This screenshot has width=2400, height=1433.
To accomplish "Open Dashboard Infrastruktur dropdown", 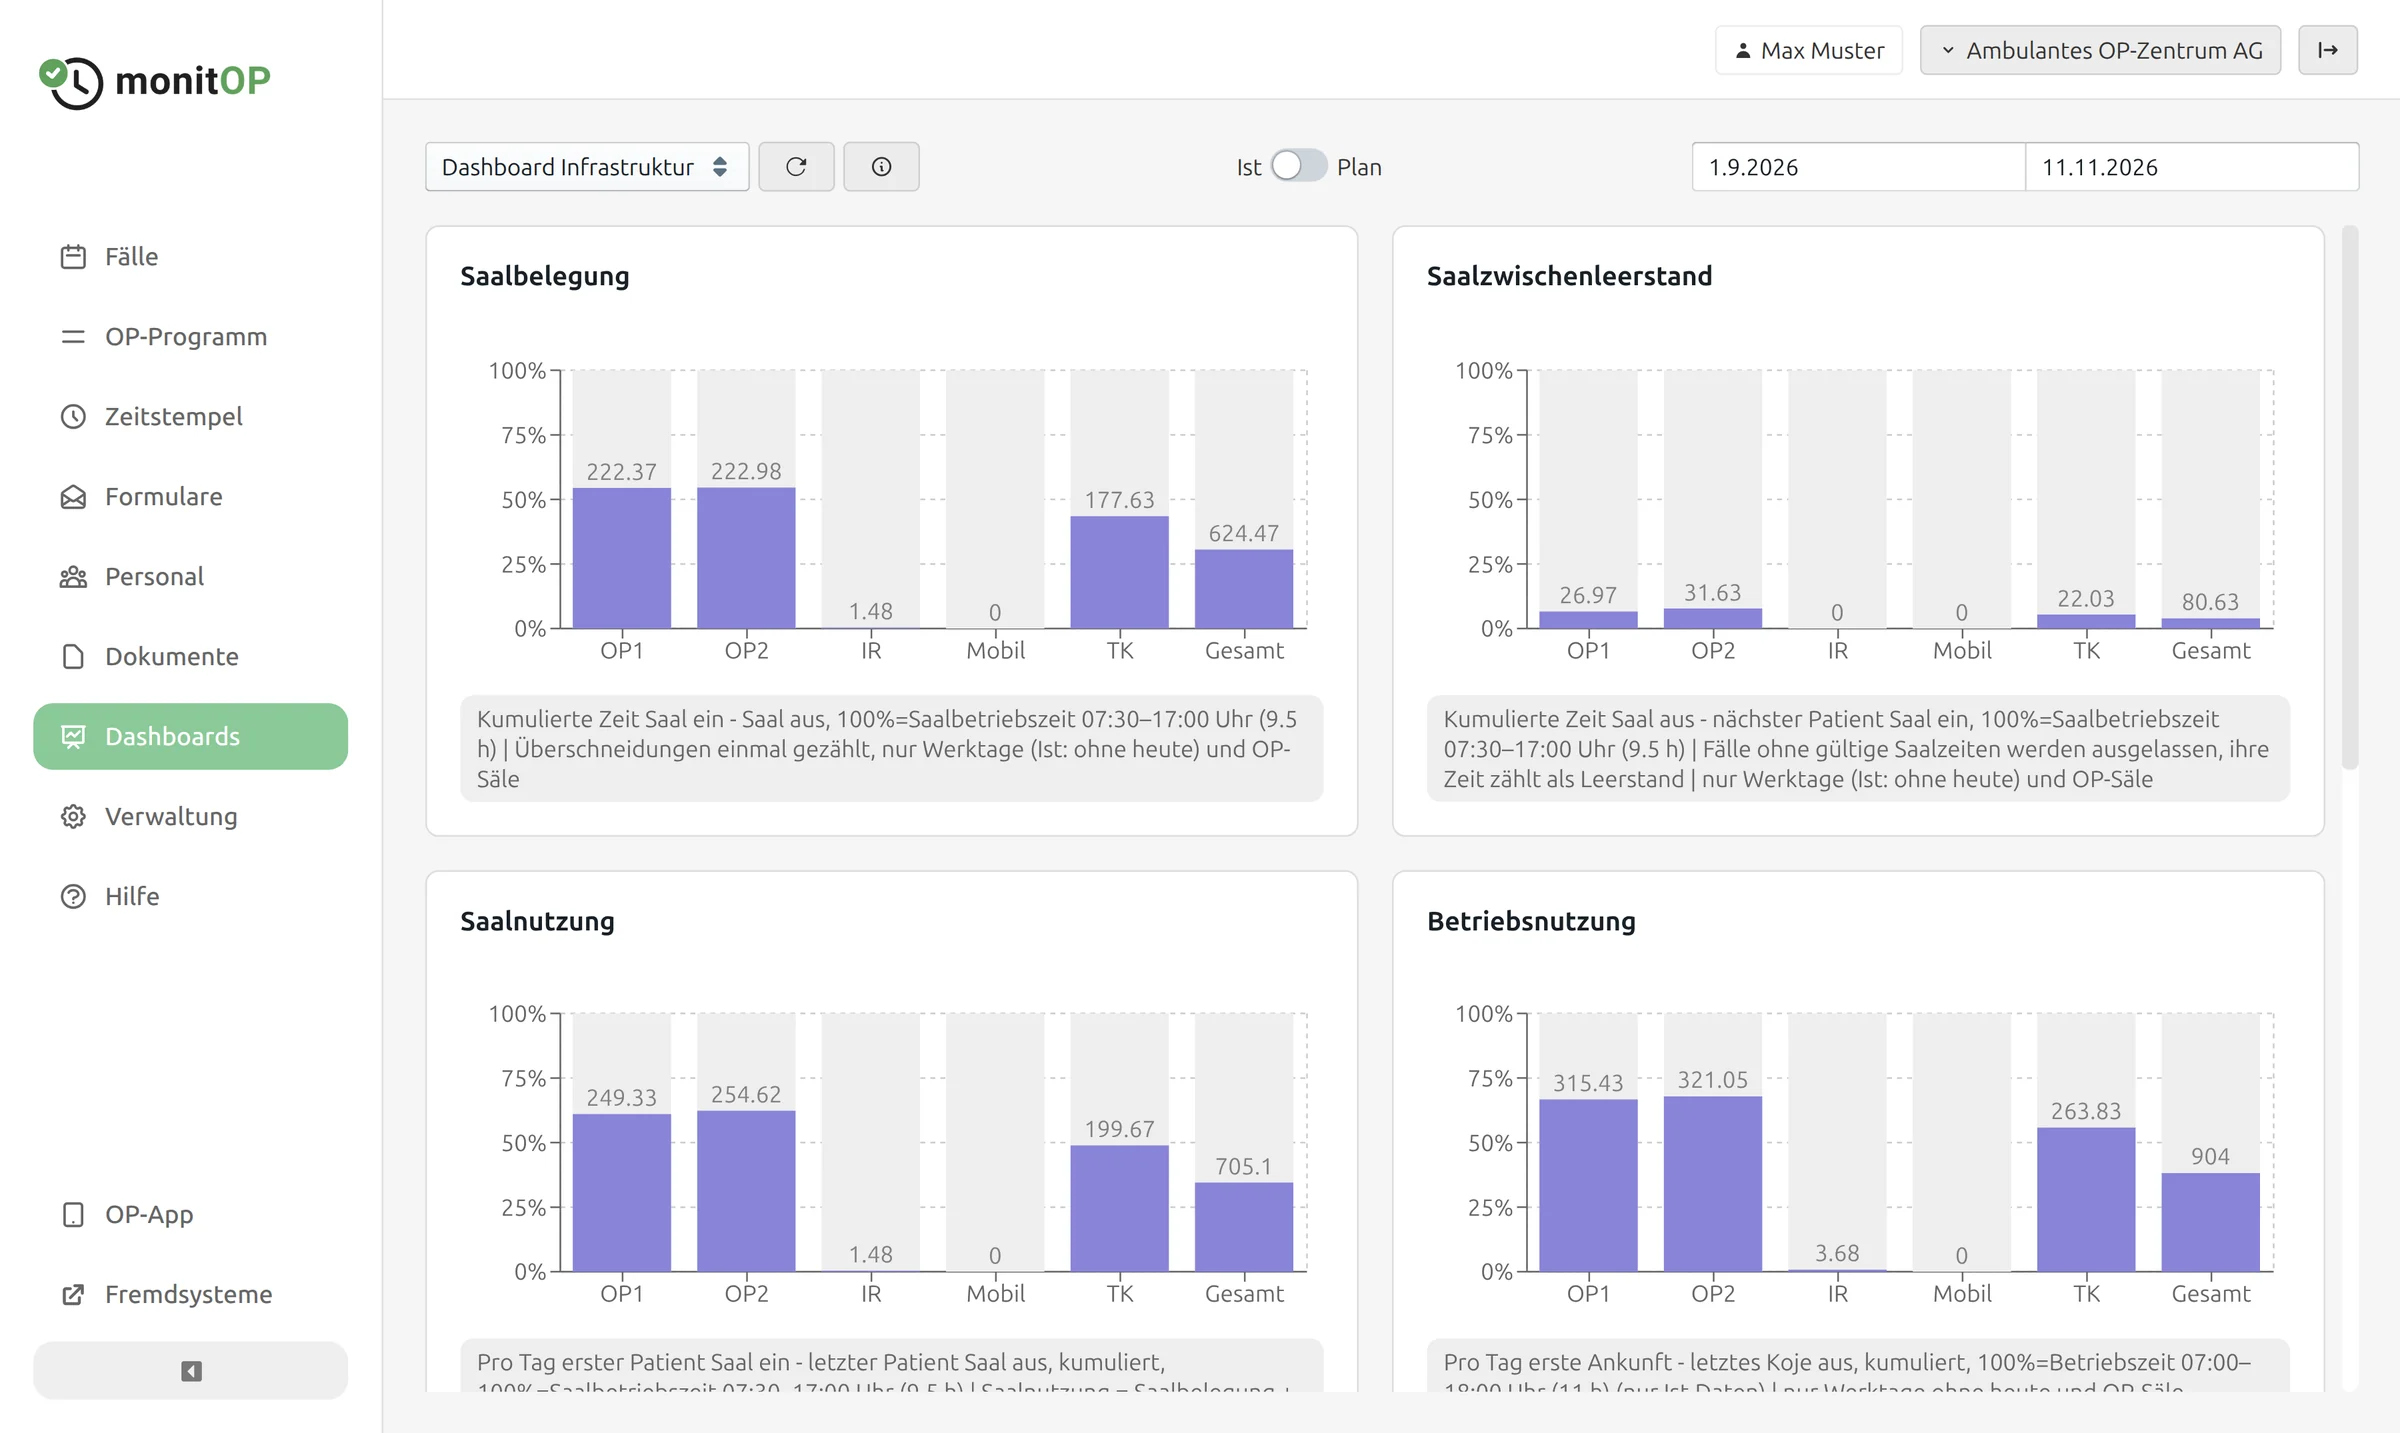I will coord(587,167).
